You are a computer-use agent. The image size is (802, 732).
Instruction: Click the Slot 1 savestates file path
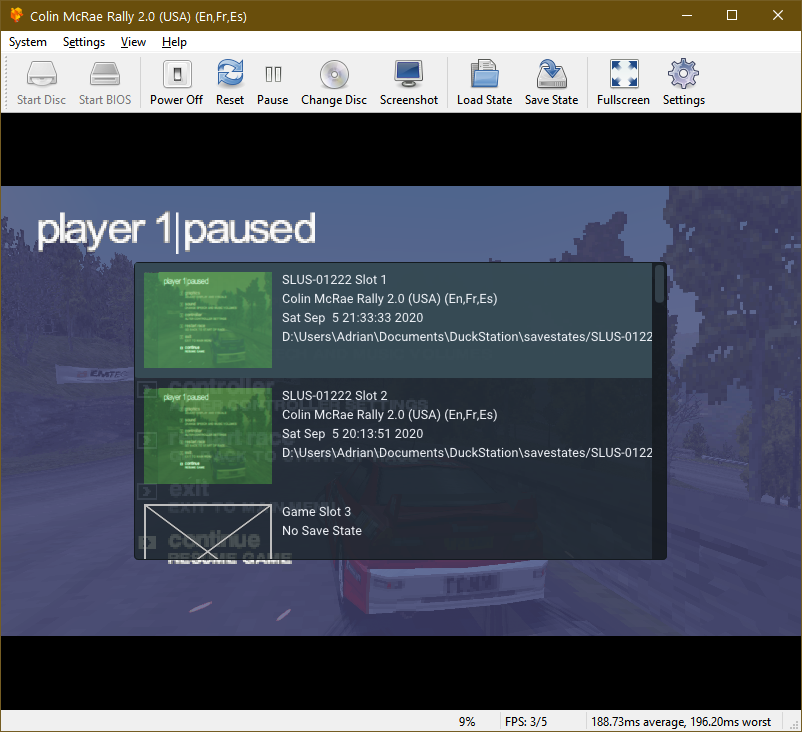(x=467, y=337)
